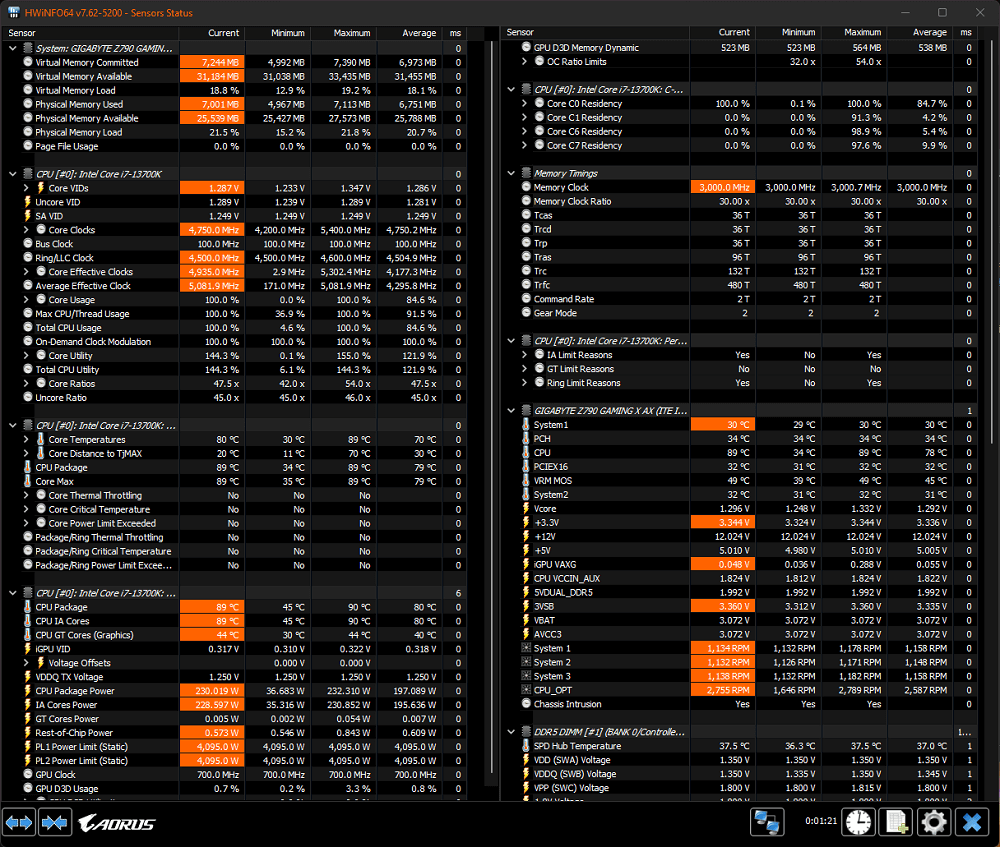Click the Average column header in right list
The height and width of the screenshot is (847, 1000).
point(920,33)
